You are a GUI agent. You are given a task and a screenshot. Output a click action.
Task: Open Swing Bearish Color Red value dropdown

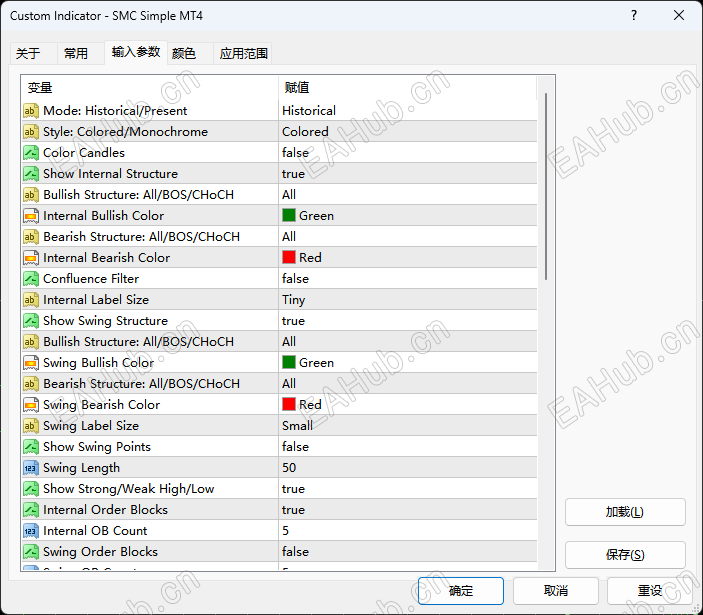coord(408,405)
